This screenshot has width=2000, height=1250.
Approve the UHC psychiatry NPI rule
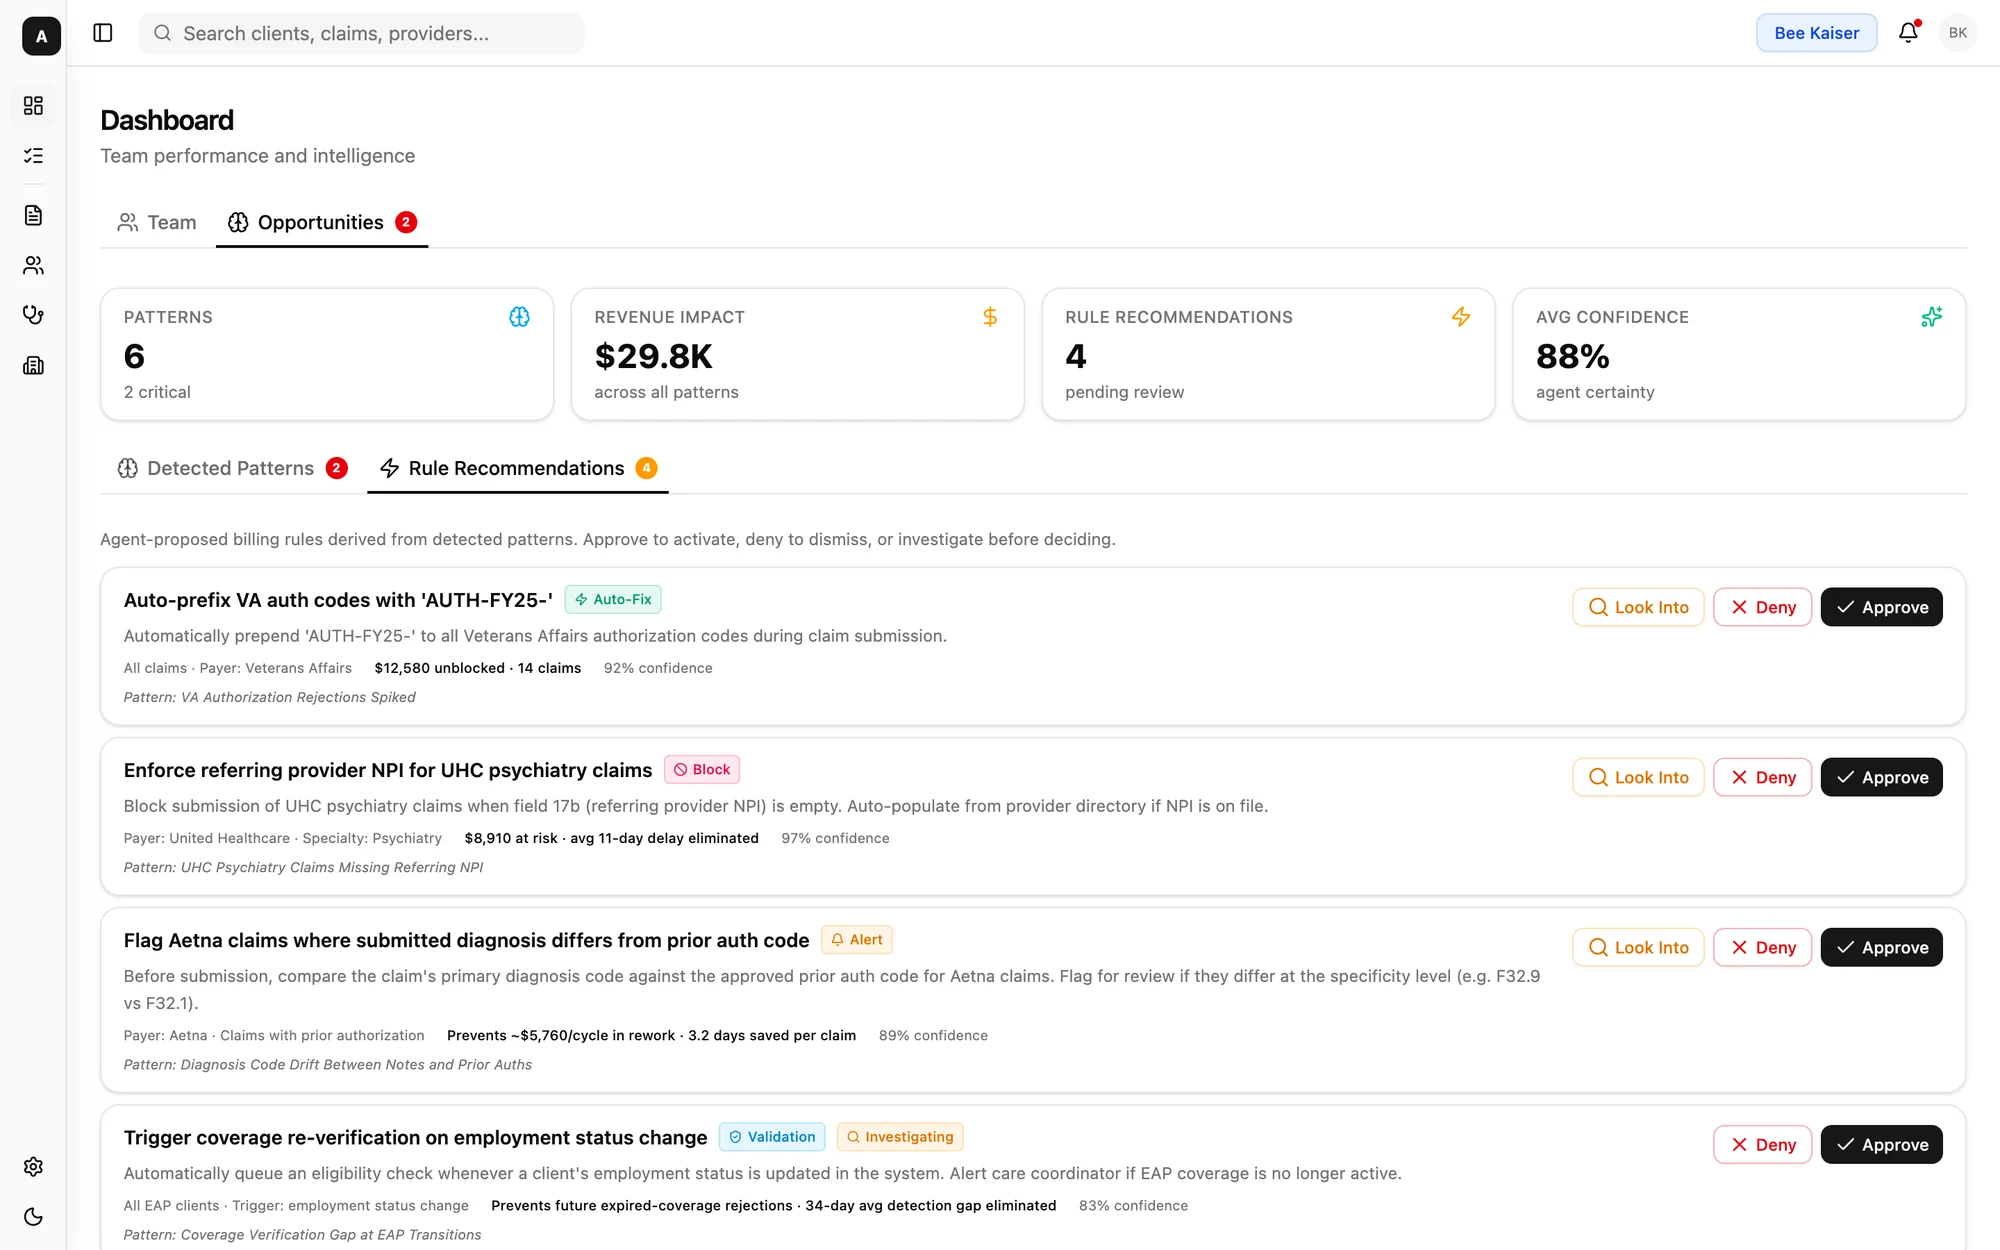[1881, 777]
